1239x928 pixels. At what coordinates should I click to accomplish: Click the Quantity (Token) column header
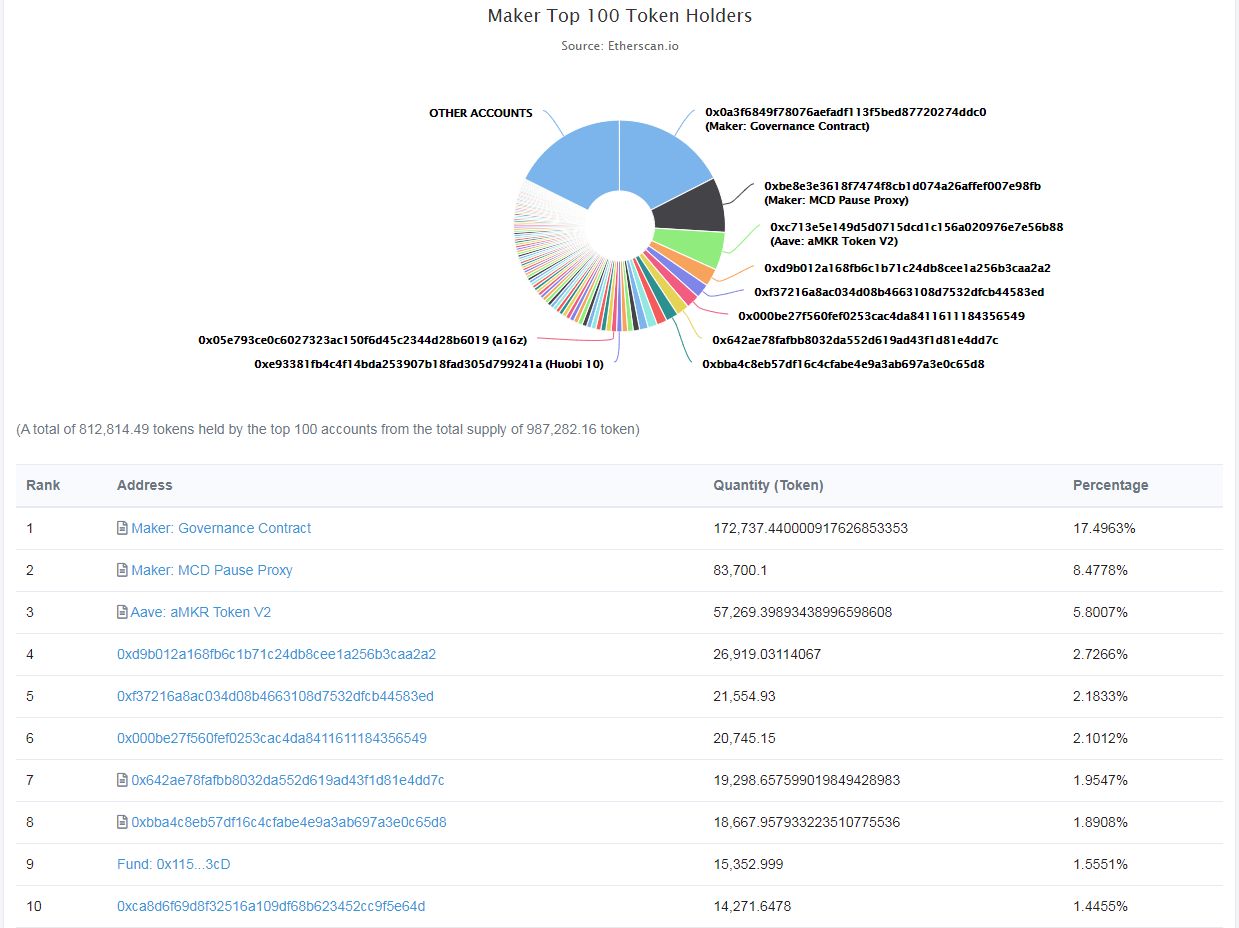coord(768,485)
